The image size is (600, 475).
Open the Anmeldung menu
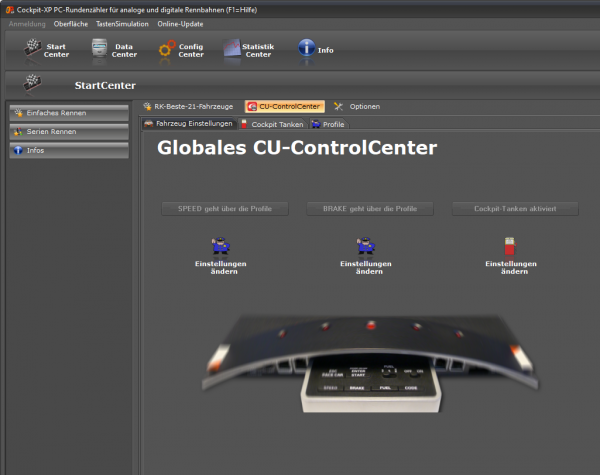tap(27, 24)
